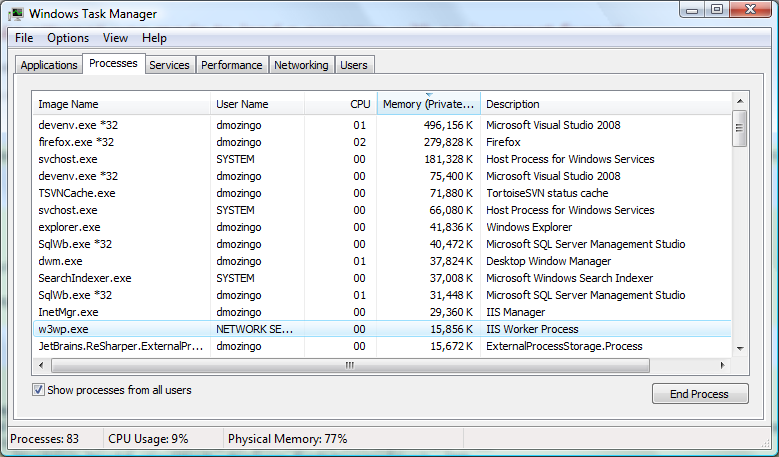Image resolution: width=779 pixels, height=457 pixels.
Task: Click the Microsoft Windows Search Indexer description
Action: pyautogui.click(x=569, y=278)
